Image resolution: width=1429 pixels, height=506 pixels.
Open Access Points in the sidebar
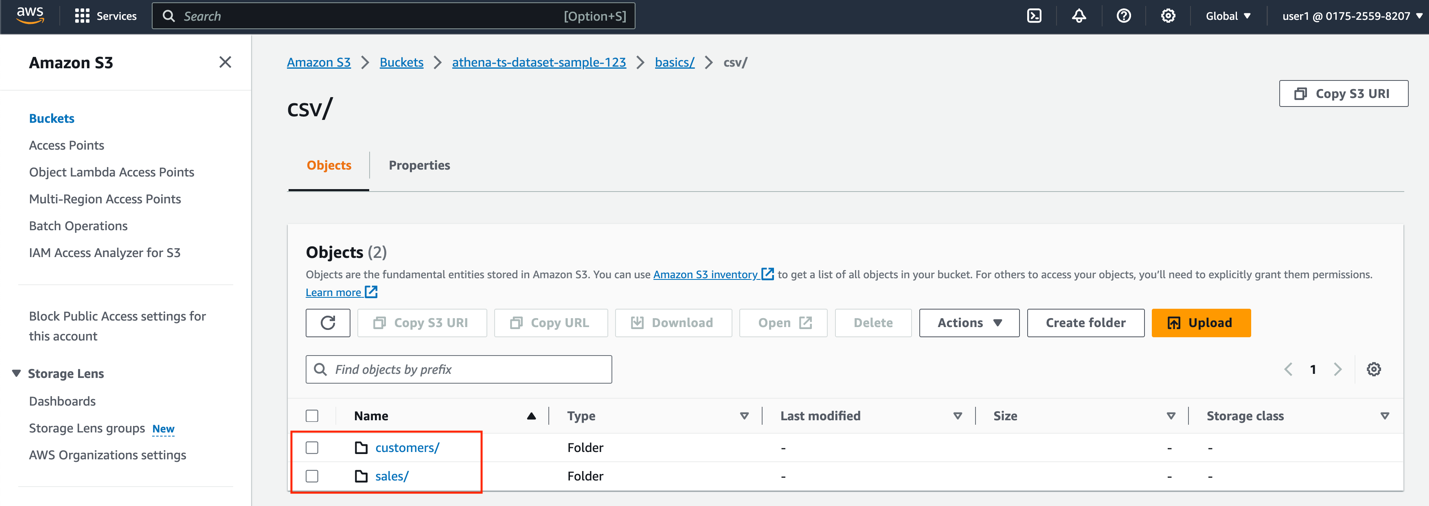[x=67, y=145]
